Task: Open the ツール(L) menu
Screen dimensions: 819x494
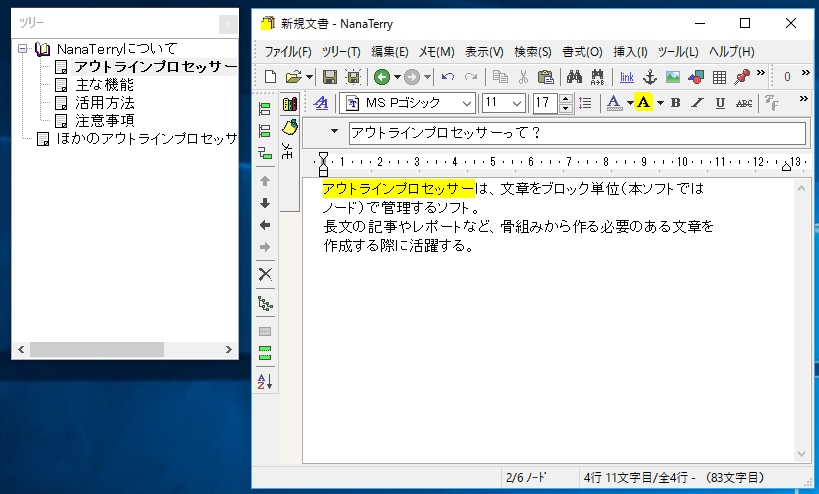Action: (678, 52)
